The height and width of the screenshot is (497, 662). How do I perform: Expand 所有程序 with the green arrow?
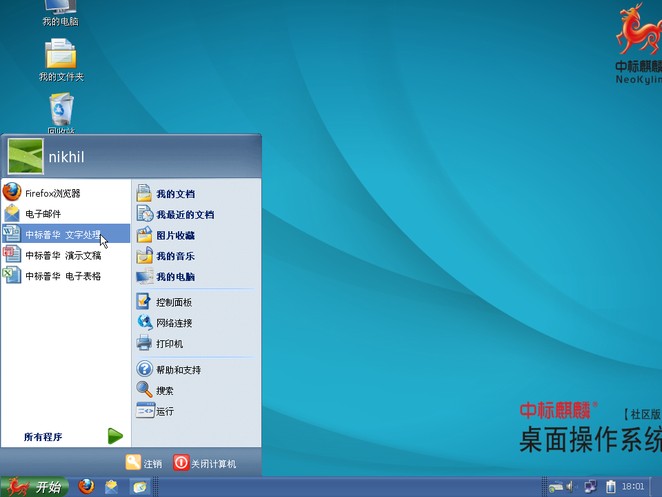115,436
